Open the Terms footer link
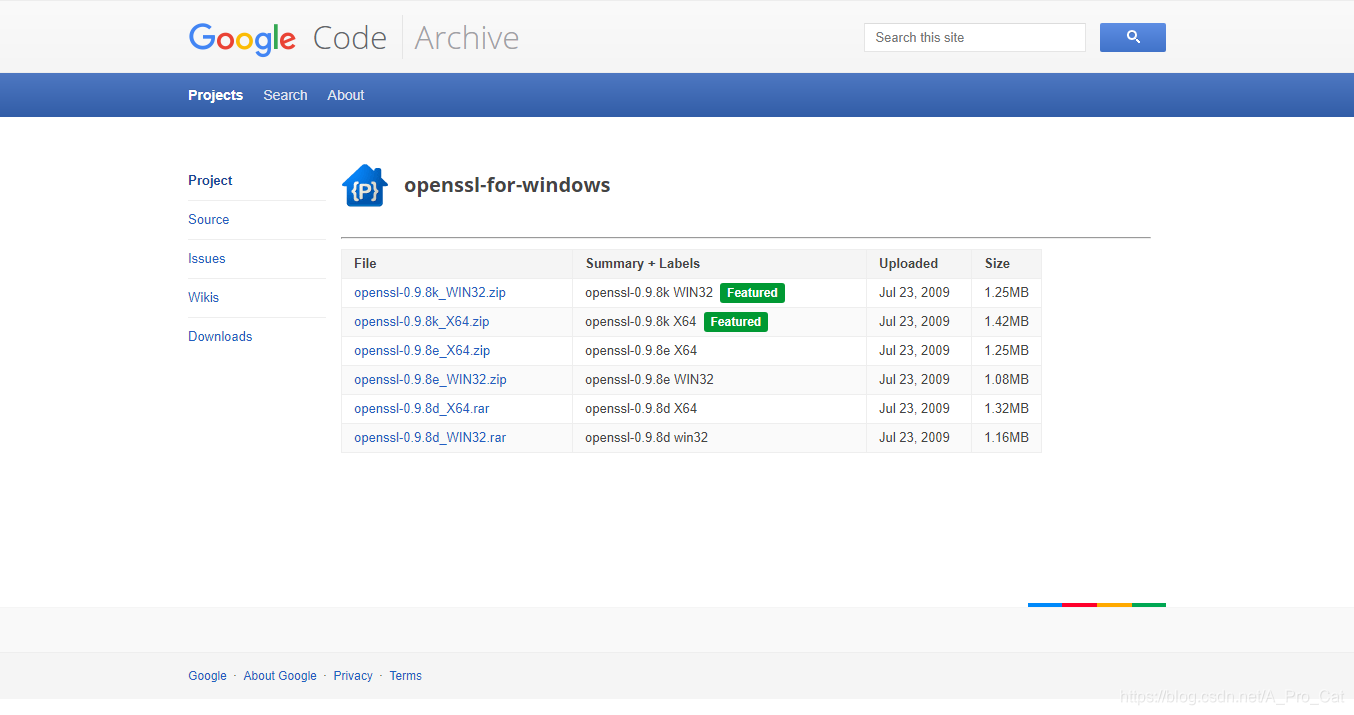The image size is (1354, 715). [x=406, y=676]
